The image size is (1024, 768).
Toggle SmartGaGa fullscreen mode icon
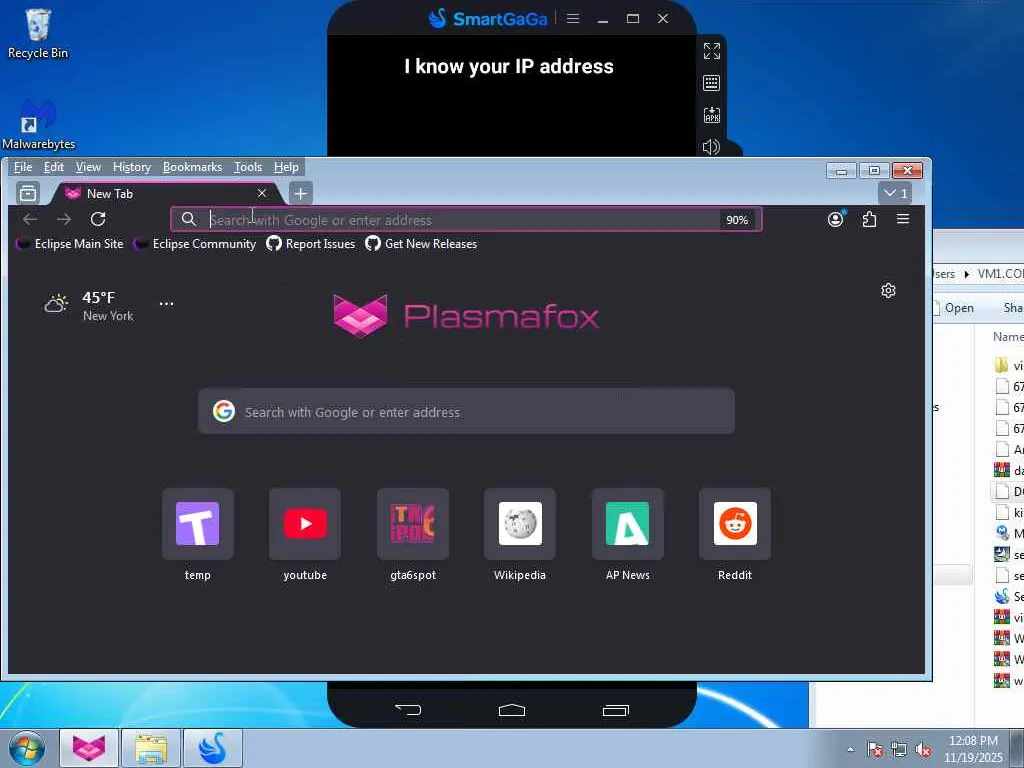711,51
